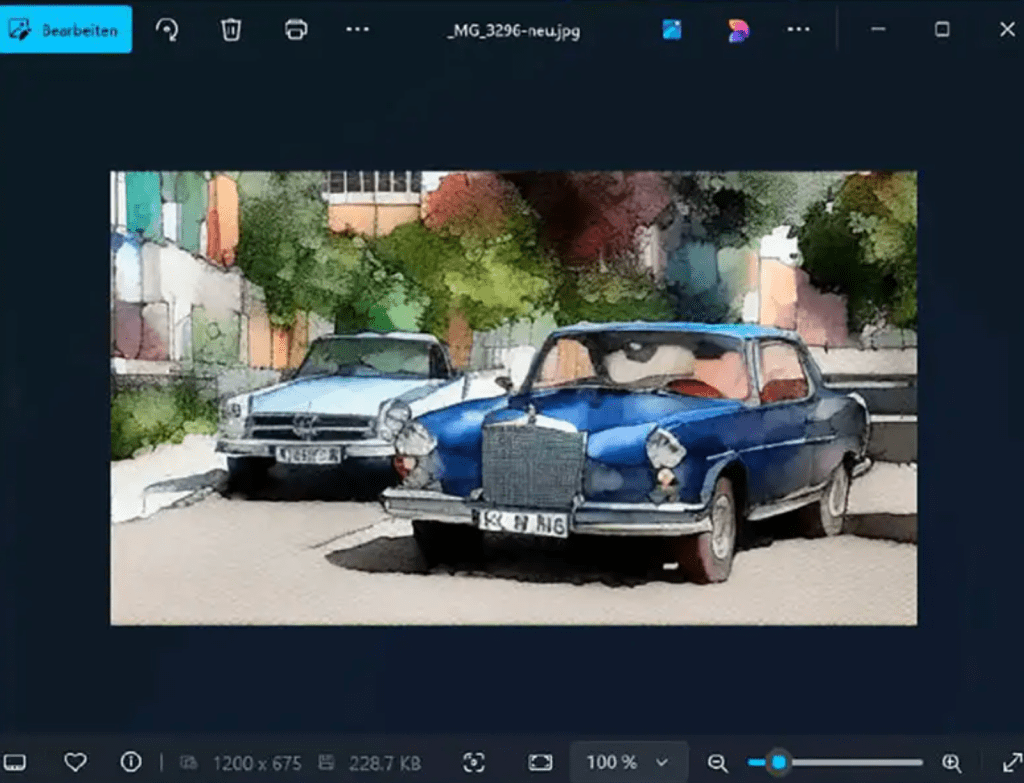Zoom in with the plus magnifier

point(951,763)
